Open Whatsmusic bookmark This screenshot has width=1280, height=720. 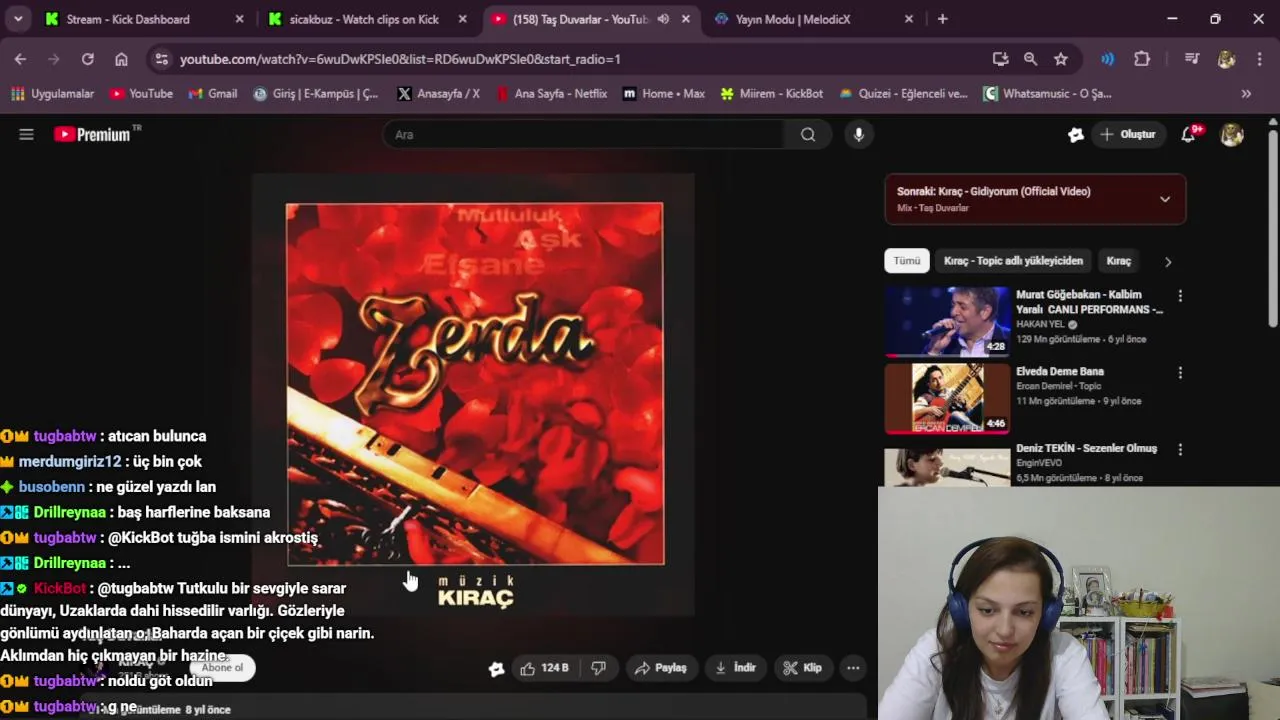(1047, 94)
